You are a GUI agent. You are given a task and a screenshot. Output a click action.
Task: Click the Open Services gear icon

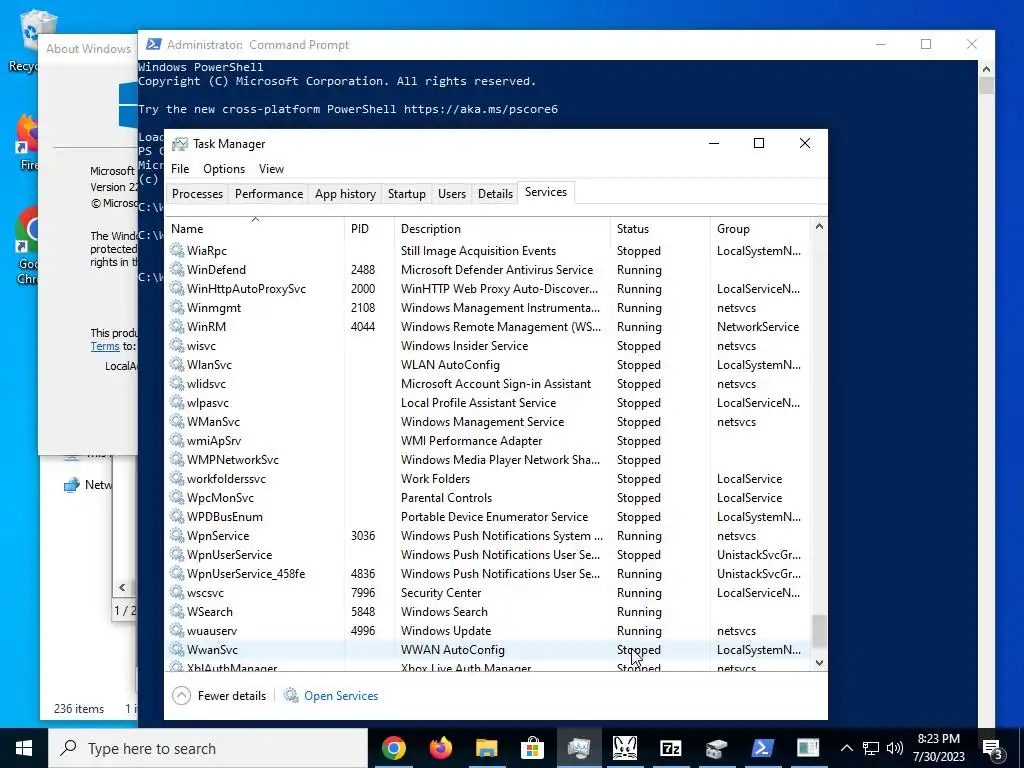point(291,695)
